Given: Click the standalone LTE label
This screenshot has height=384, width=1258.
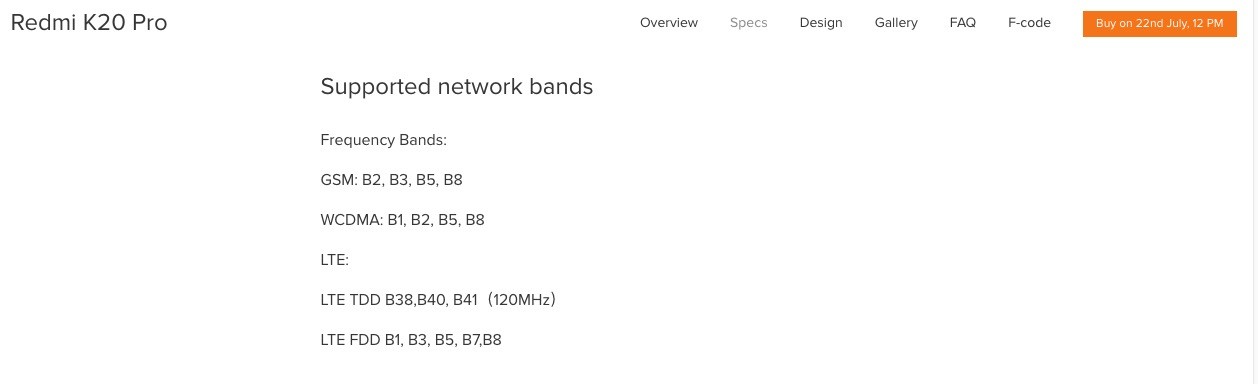Looking at the screenshot, I should [x=335, y=260].
